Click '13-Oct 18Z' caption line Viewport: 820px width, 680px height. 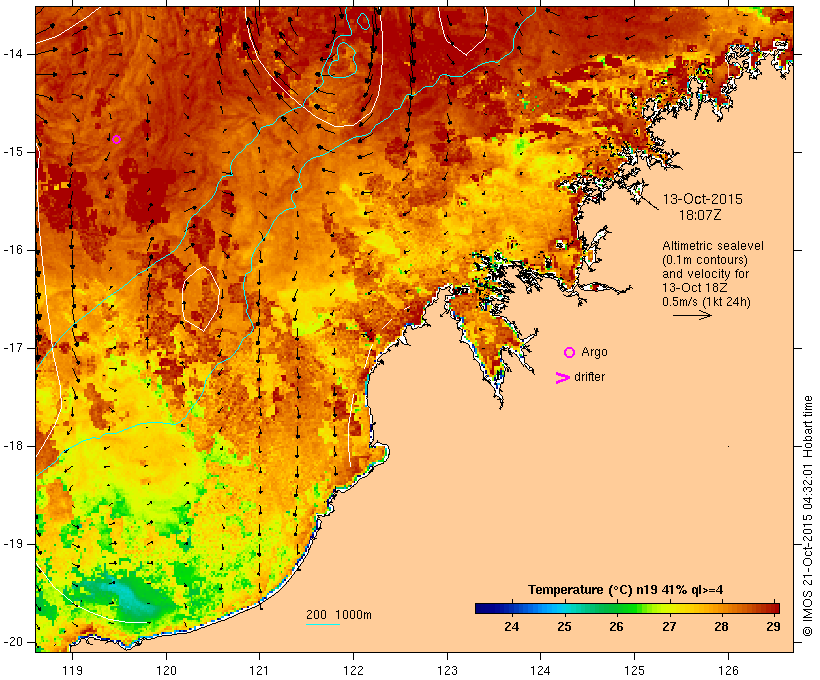pyautogui.click(x=694, y=288)
